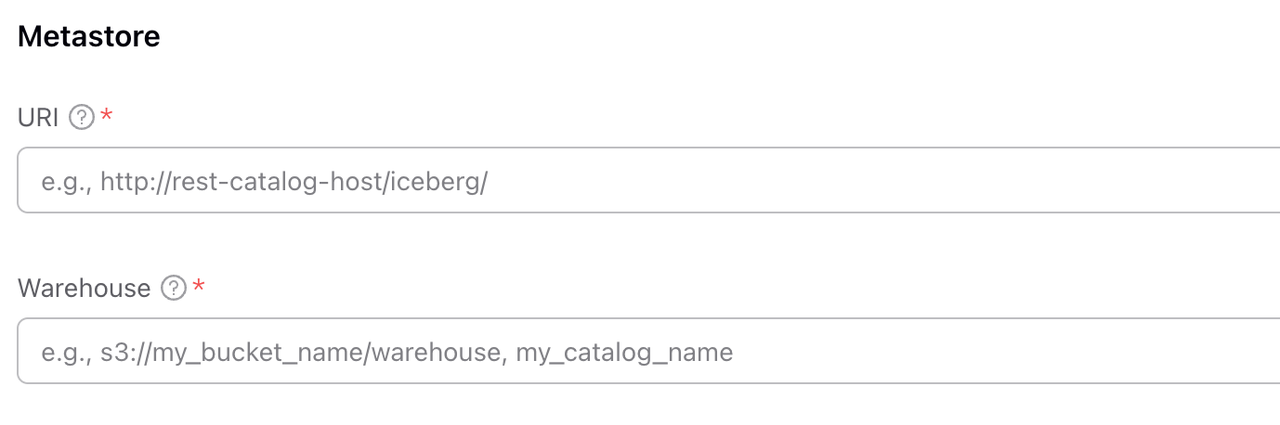Open the URI question mark tooltip
The height and width of the screenshot is (425, 1280).
(x=82, y=118)
